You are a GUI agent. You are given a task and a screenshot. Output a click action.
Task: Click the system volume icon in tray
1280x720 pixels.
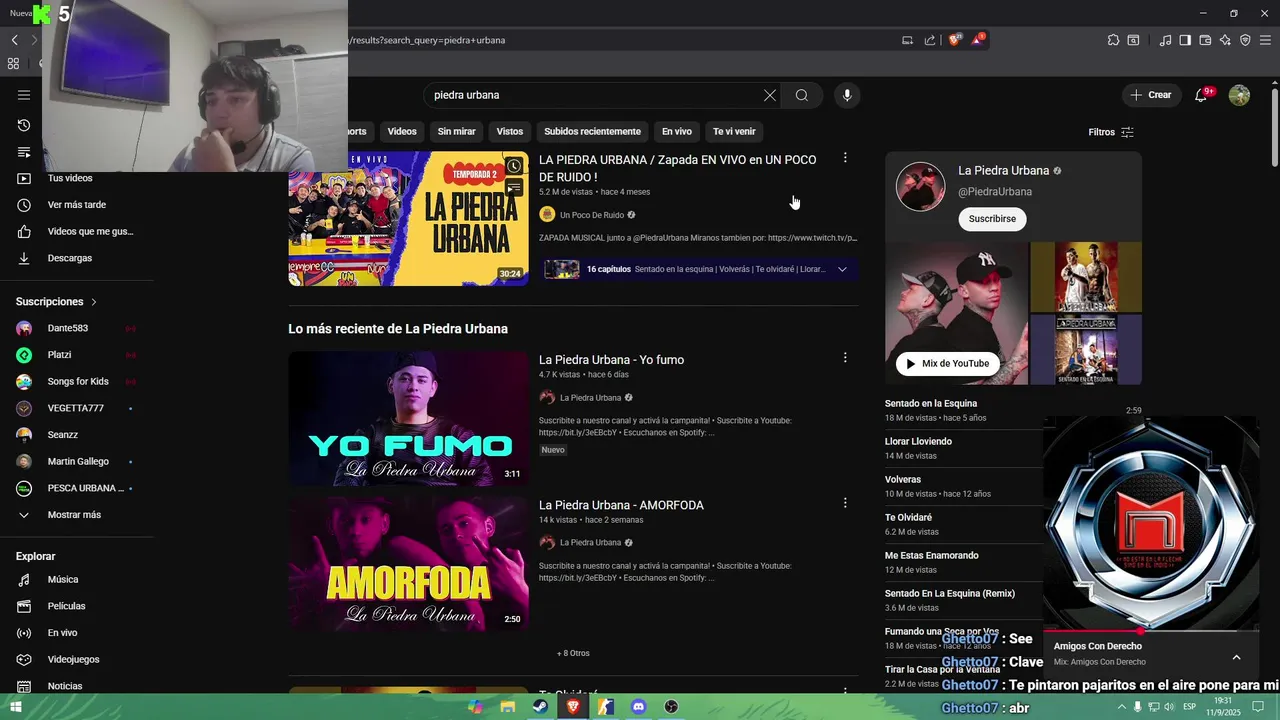coord(1169,707)
